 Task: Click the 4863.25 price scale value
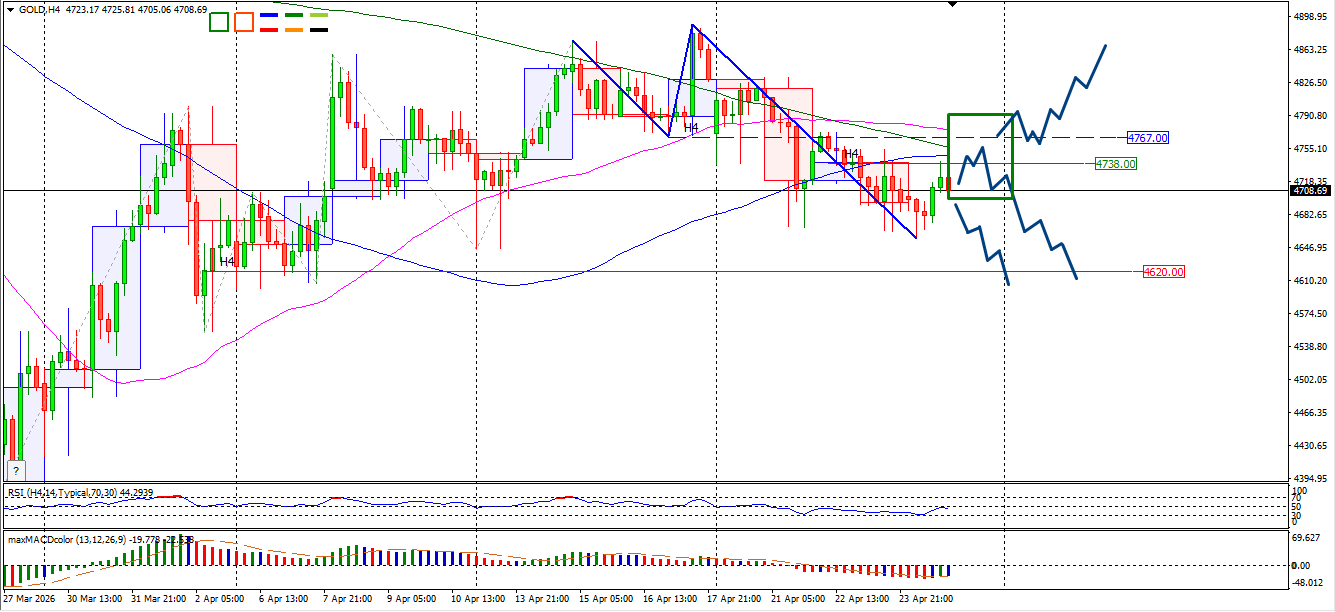(1309, 50)
